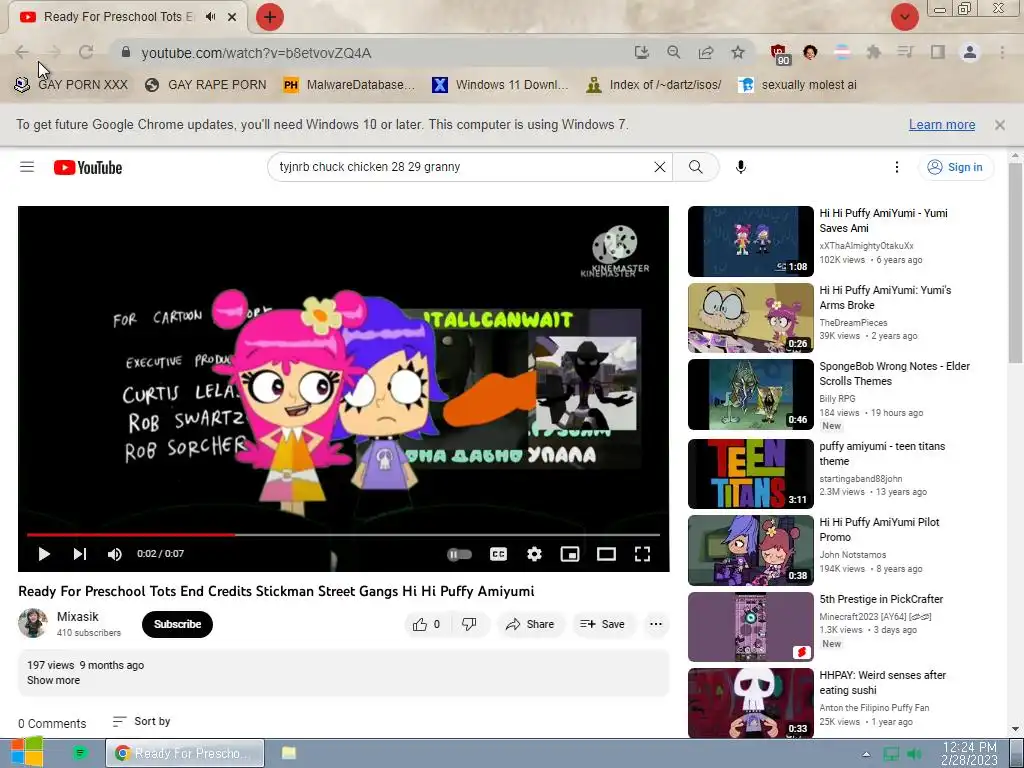This screenshot has height=768, width=1024.
Task: Open YouTube three-dot settings menu
Action: (x=897, y=167)
